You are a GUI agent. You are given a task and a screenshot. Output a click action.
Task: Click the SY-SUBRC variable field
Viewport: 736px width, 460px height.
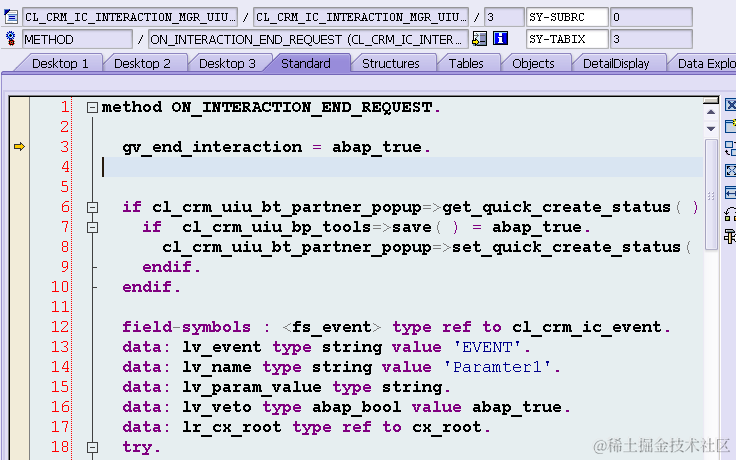(x=567, y=17)
